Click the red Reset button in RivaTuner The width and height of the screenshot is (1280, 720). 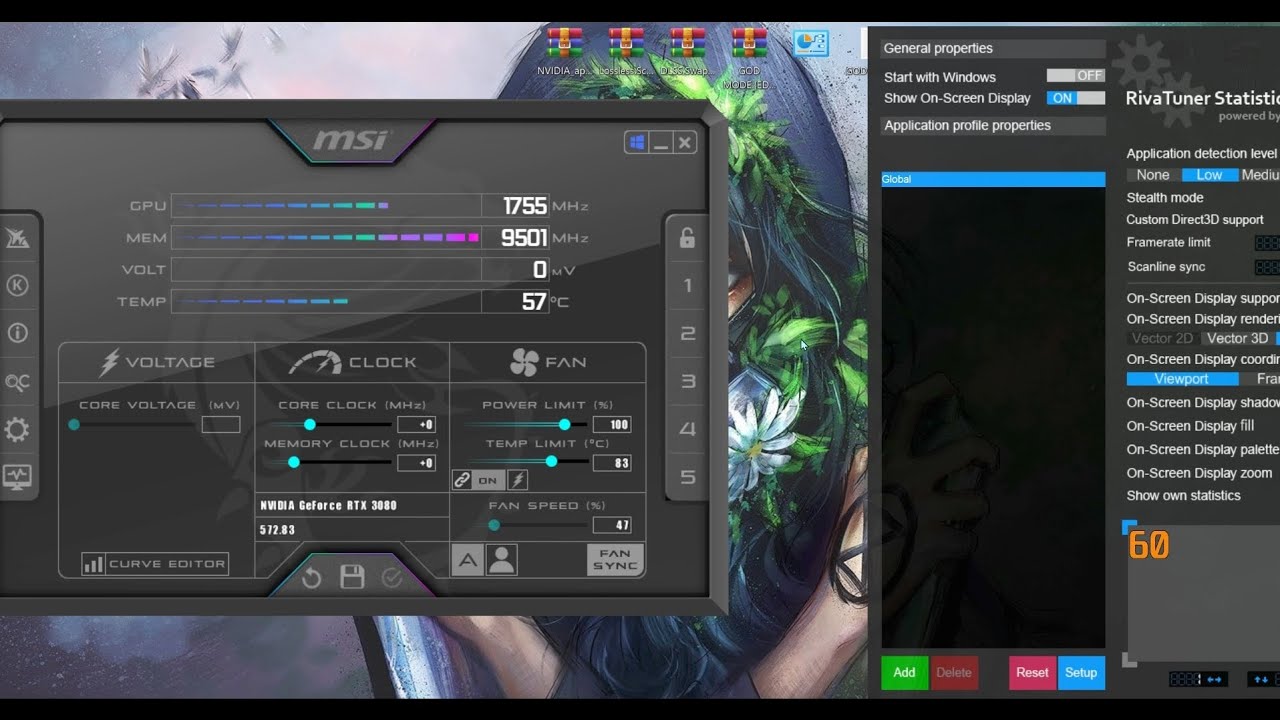click(x=1032, y=673)
